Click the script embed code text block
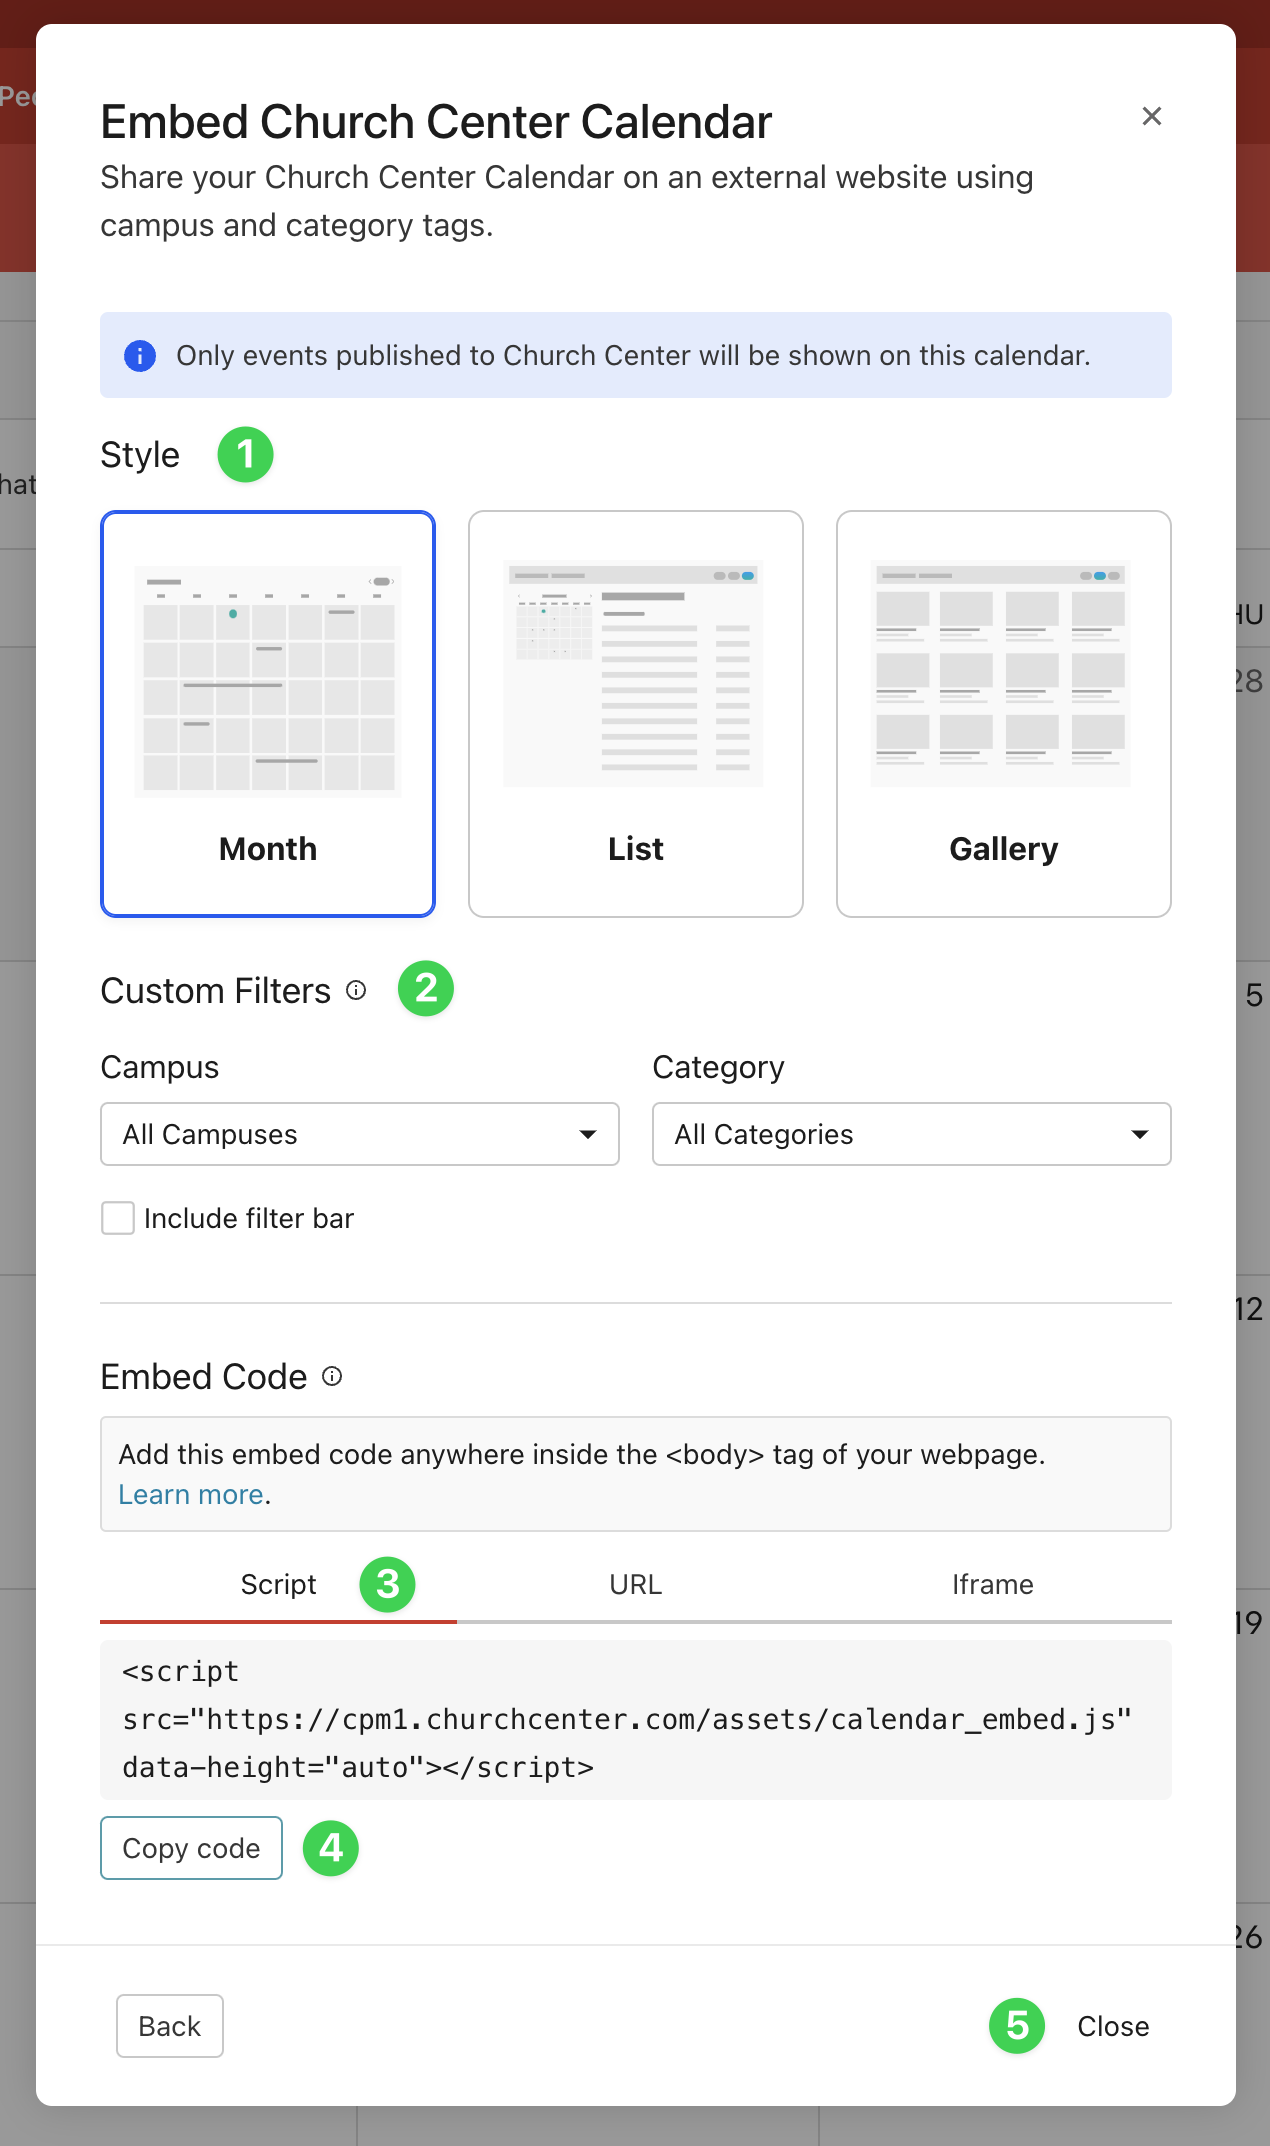The height and width of the screenshot is (2146, 1270). click(636, 1720)
